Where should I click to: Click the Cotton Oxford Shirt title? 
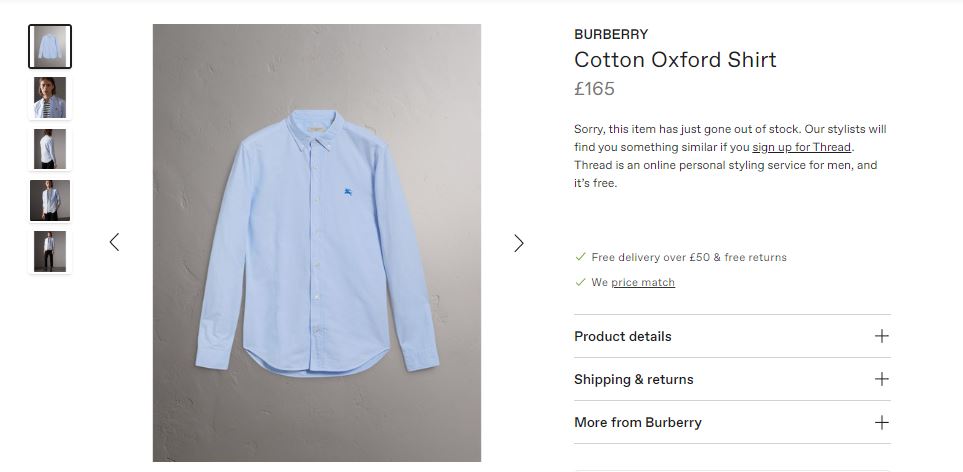coord(675,60)
